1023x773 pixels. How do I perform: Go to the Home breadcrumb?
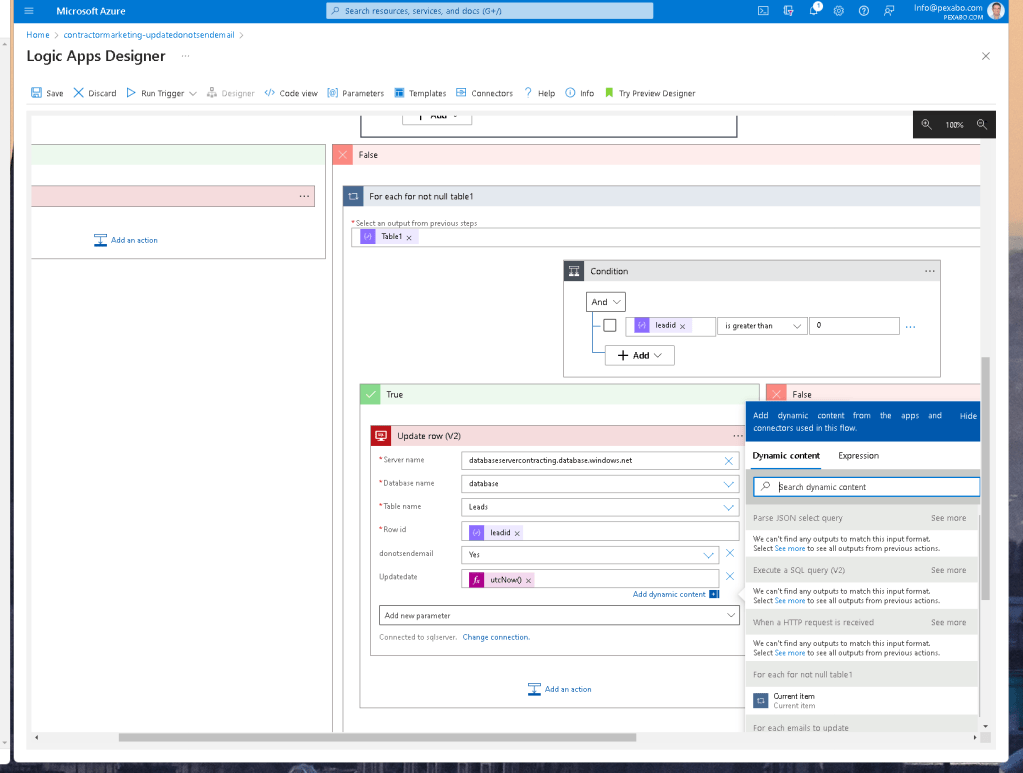(38, 35)
